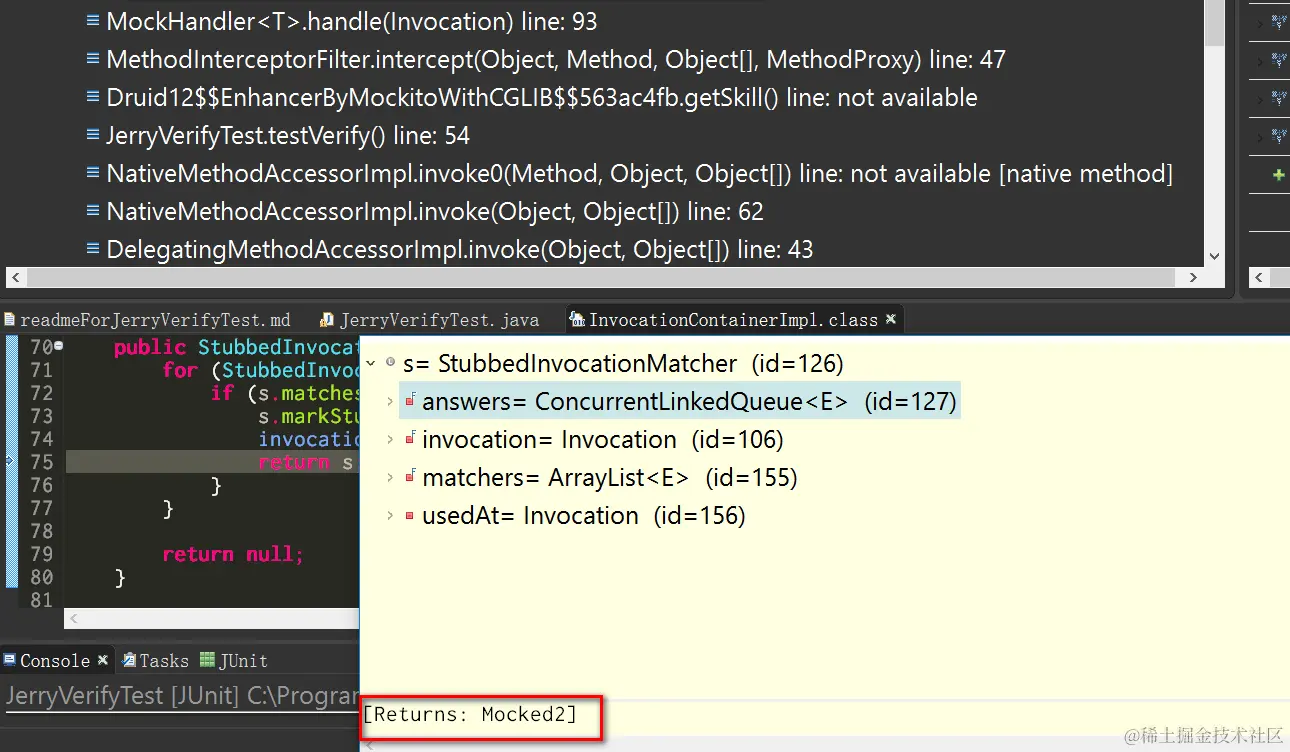
Task: Click stack frame icon beside JerryVerifyTest.testVerify()
Action: 93,135
